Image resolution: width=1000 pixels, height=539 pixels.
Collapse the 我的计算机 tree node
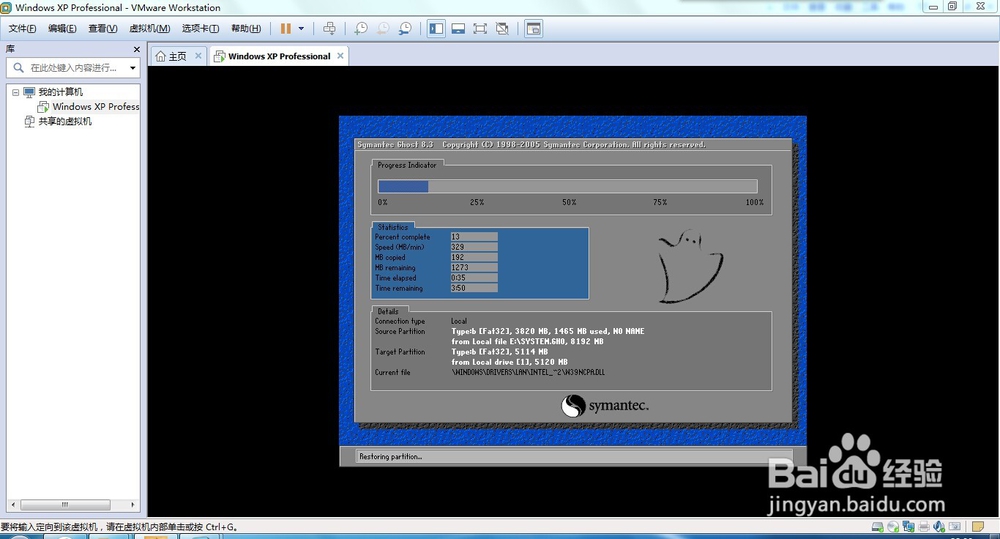click(x=15, y=92)
